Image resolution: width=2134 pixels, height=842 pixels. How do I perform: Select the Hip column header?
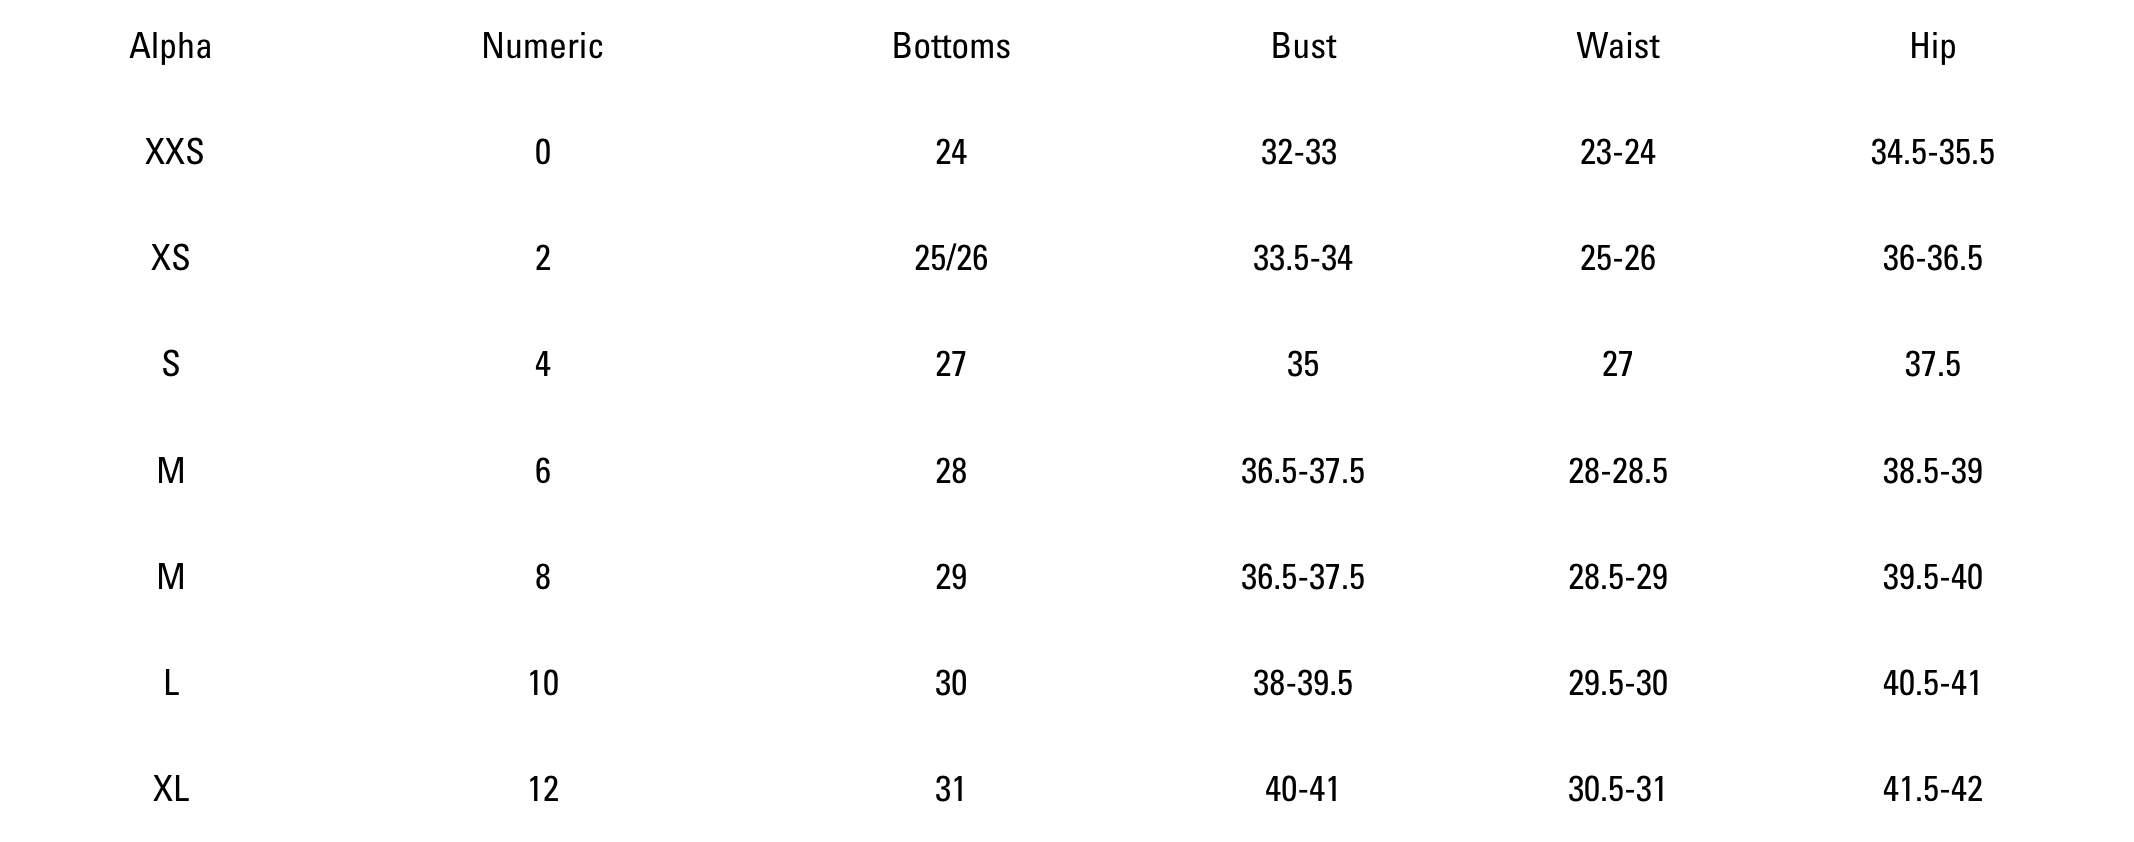pos(1932,47)
